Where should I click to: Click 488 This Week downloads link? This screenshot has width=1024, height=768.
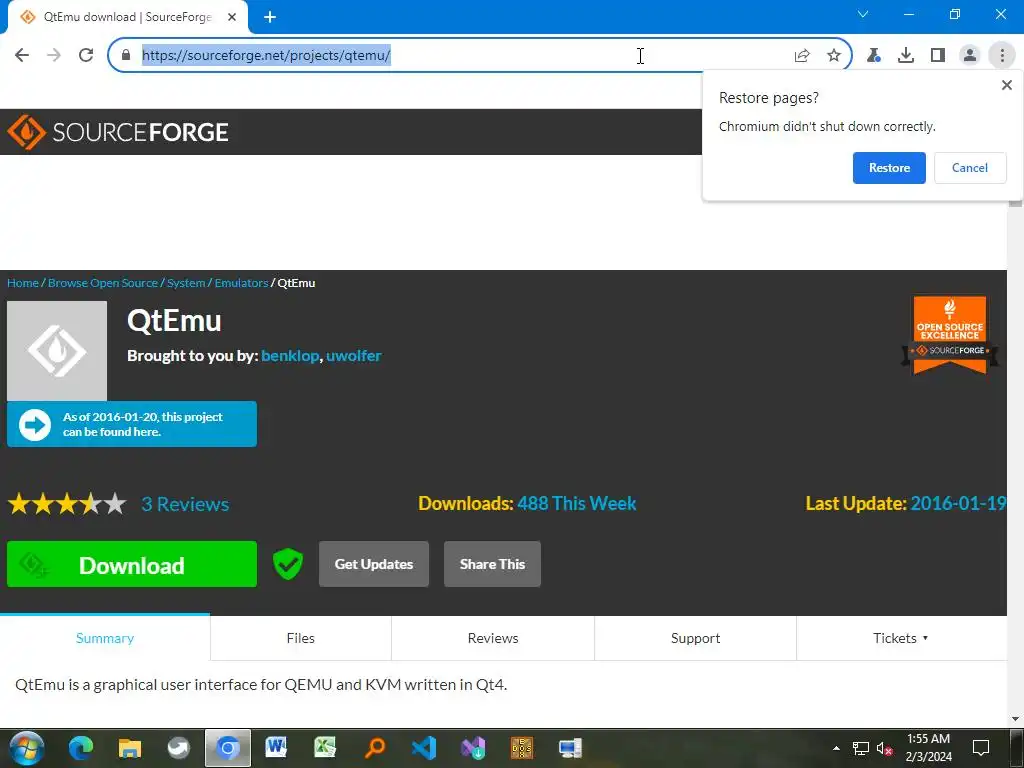pos(577,504)
